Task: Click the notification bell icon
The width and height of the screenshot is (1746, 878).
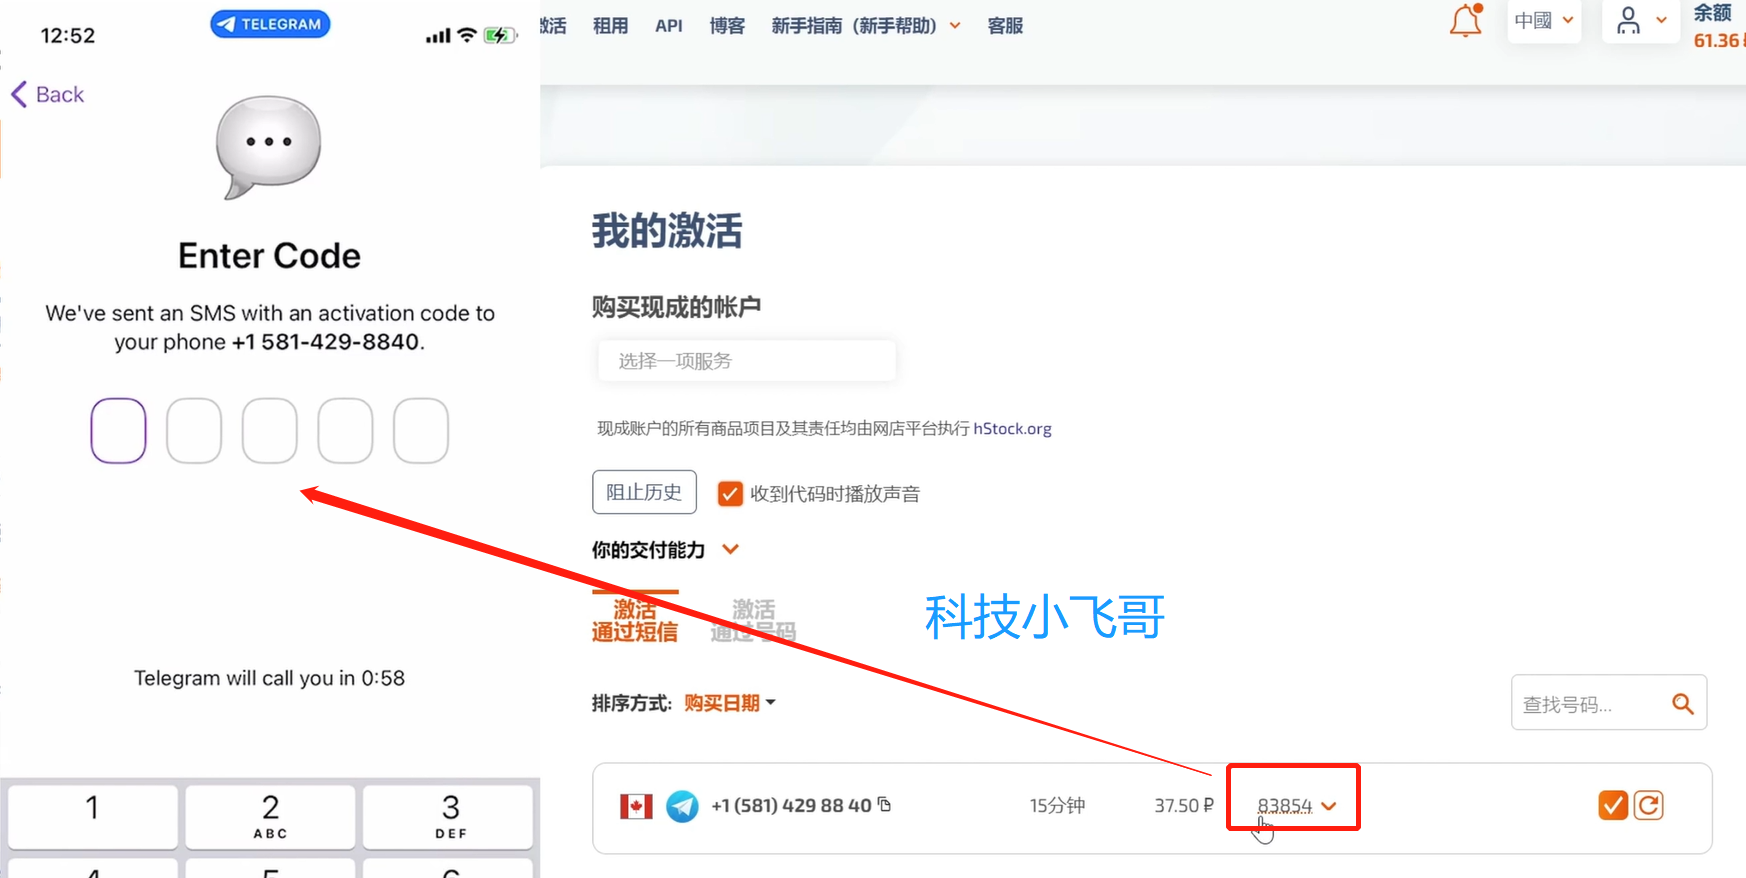Action: pyautogui.click(x=1465, y=21)
